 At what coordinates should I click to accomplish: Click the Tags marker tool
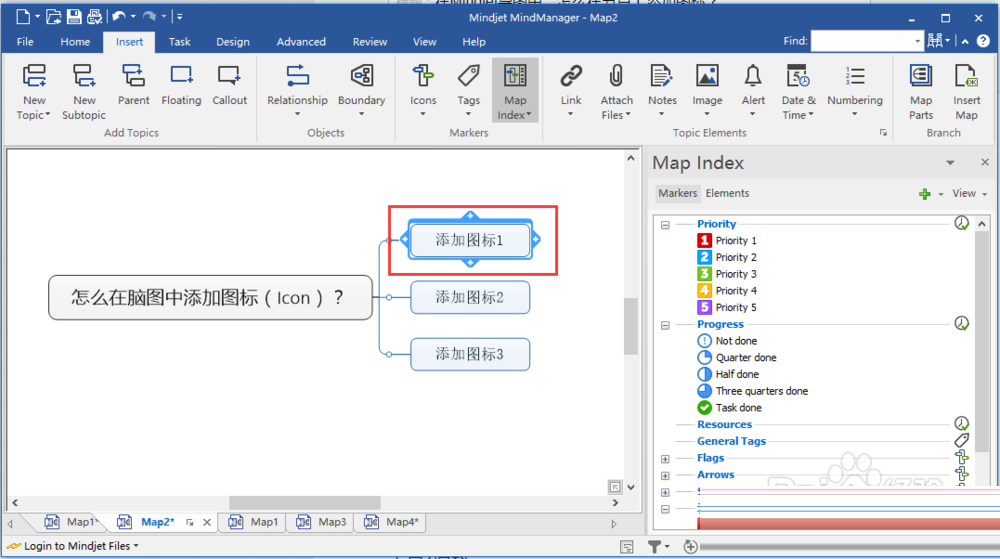coord(468,90)
